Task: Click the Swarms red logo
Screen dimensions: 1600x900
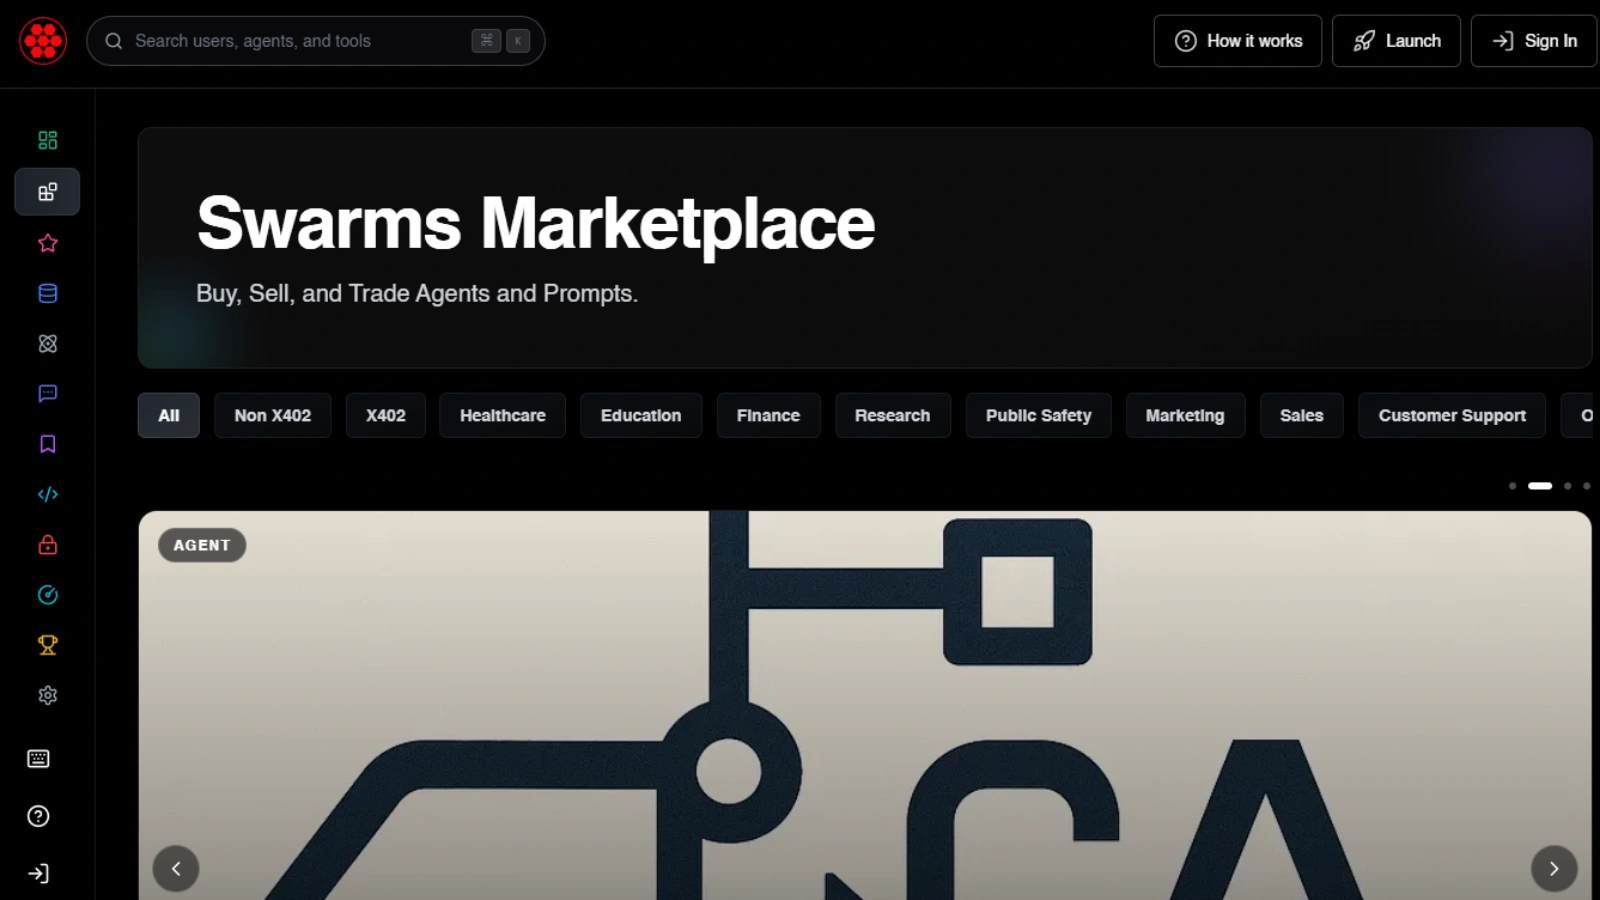Action: pos(43,41)
